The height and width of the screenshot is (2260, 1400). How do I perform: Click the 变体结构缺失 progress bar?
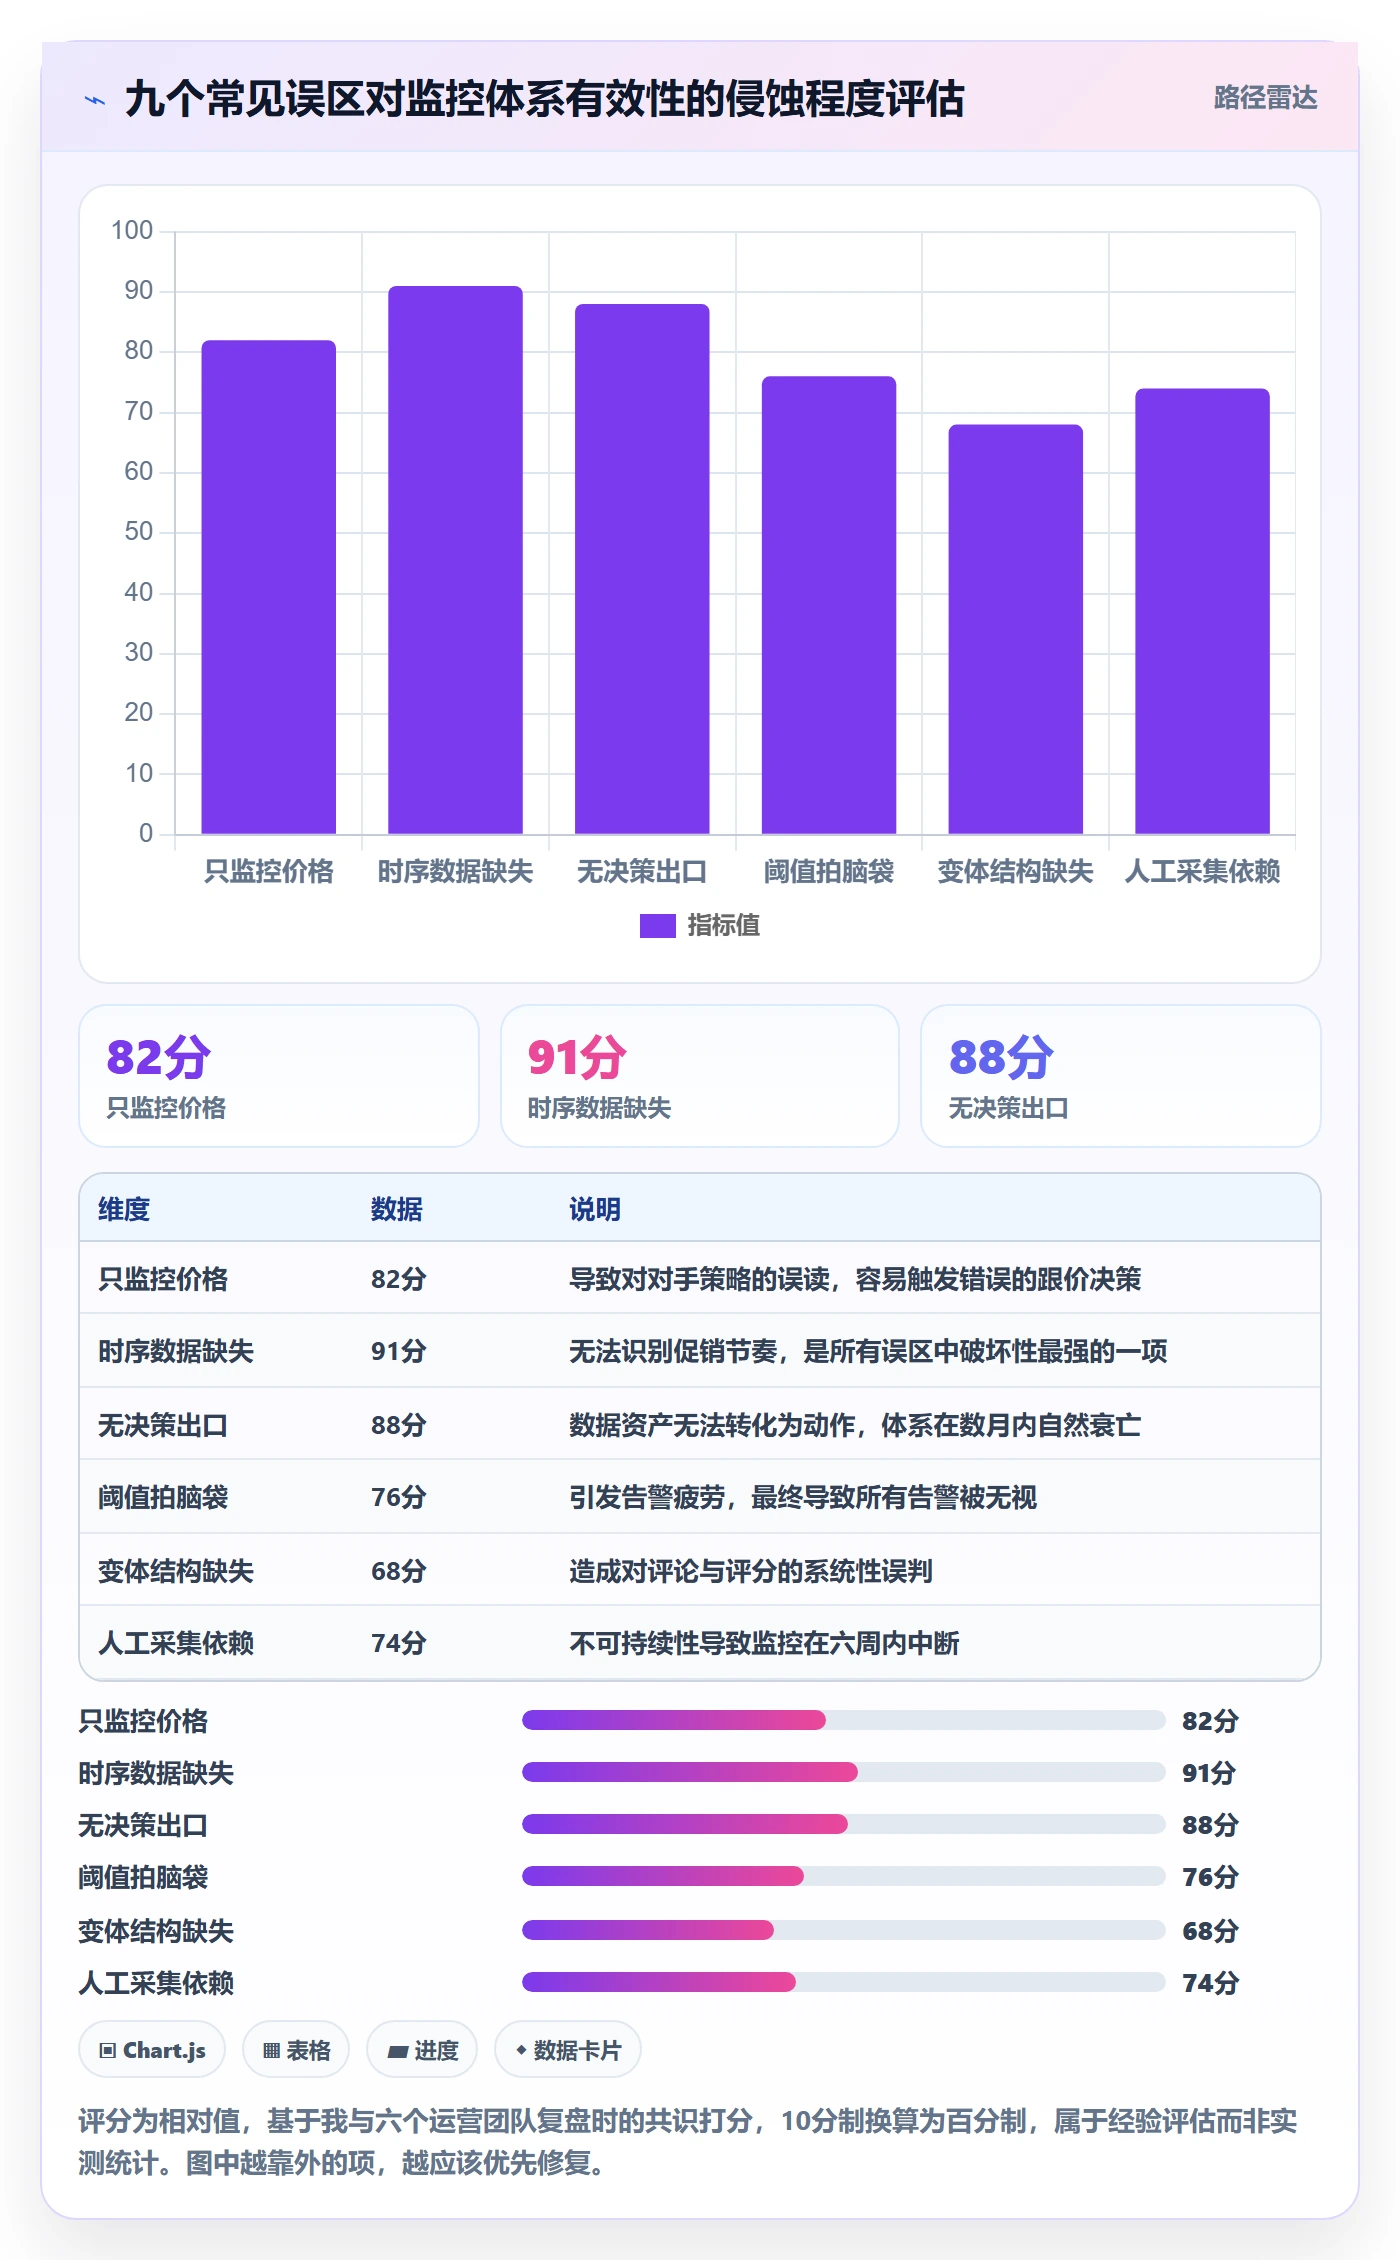click(844, 1930)
